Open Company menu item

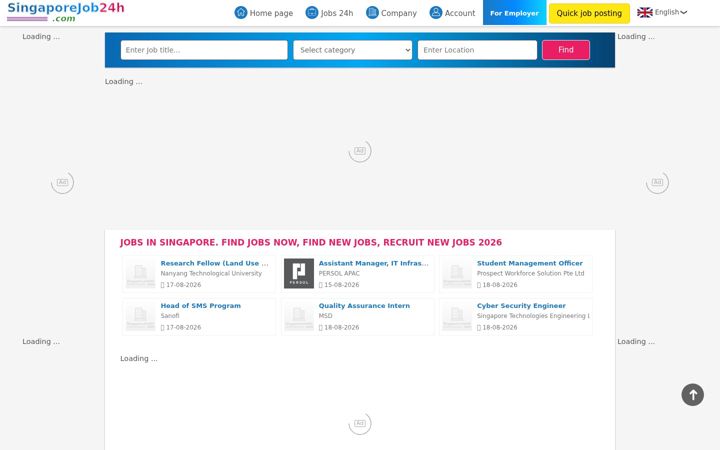[391, 13]
